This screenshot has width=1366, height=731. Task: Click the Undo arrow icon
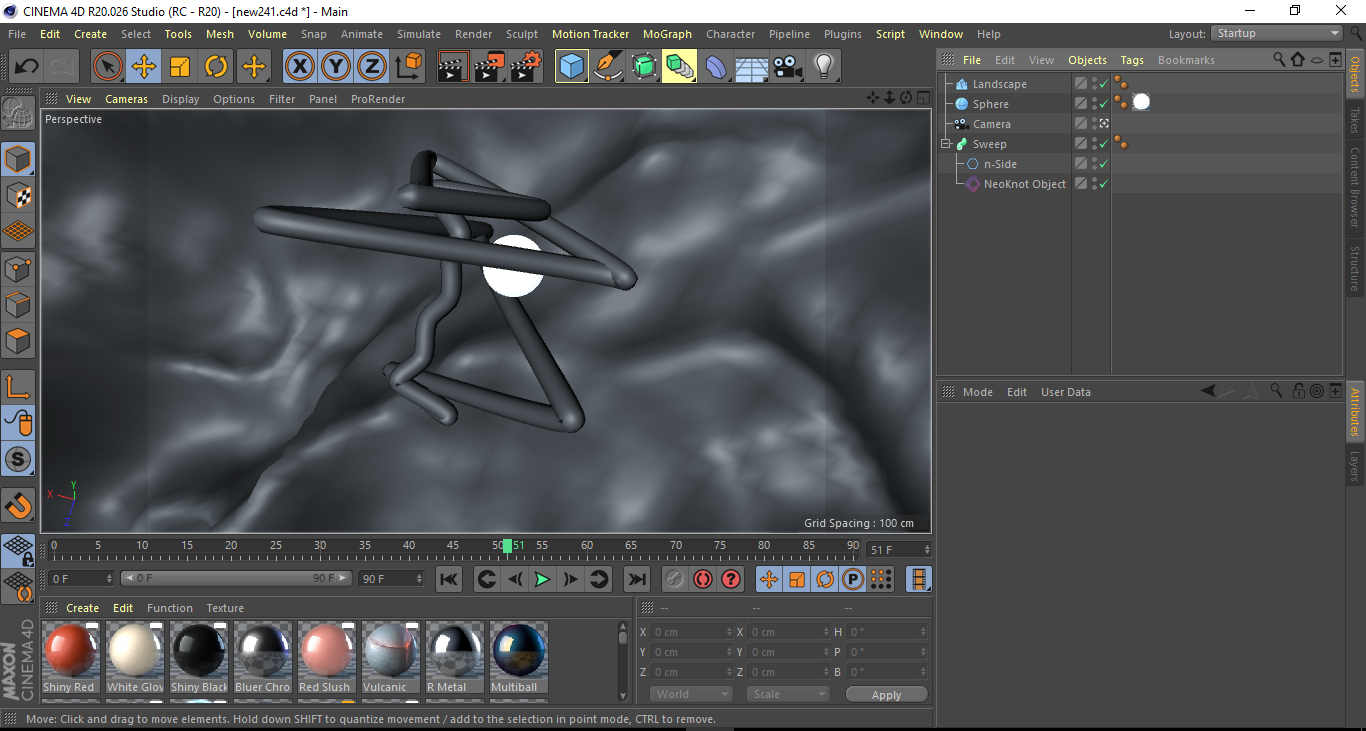pyautogui.click(x=27, y=67)
